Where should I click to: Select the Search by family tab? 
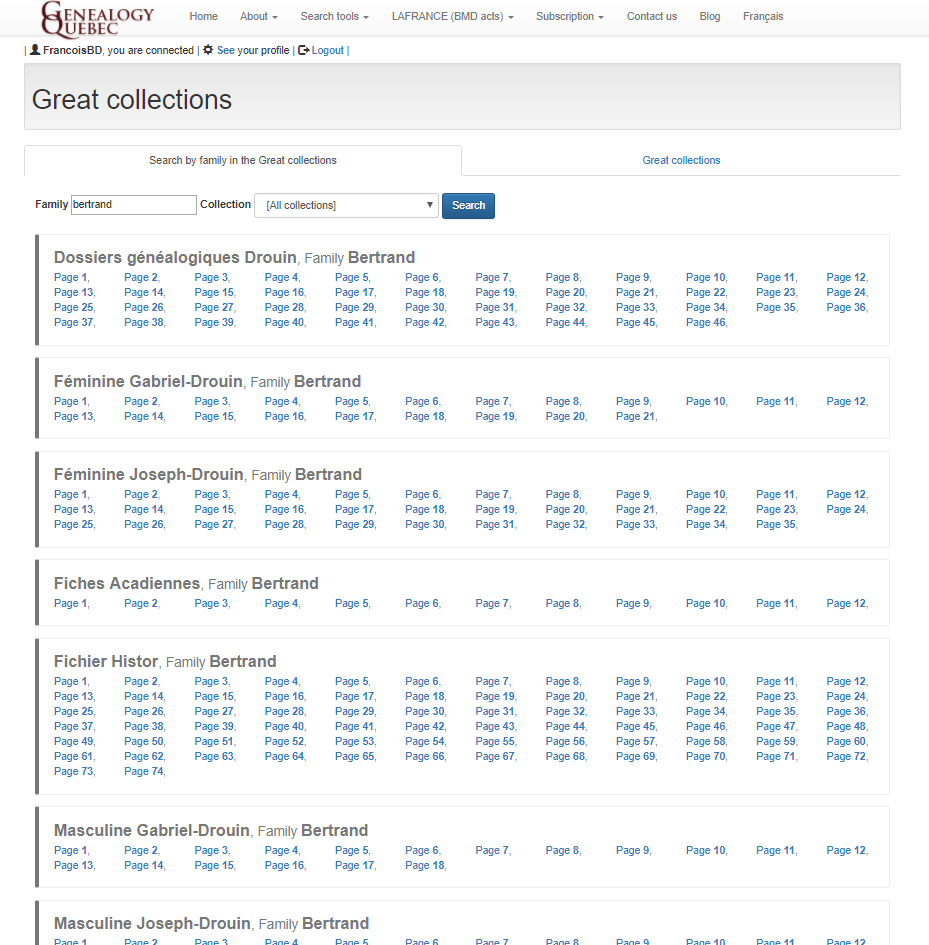pyautogui.click(x=243, y=160)
